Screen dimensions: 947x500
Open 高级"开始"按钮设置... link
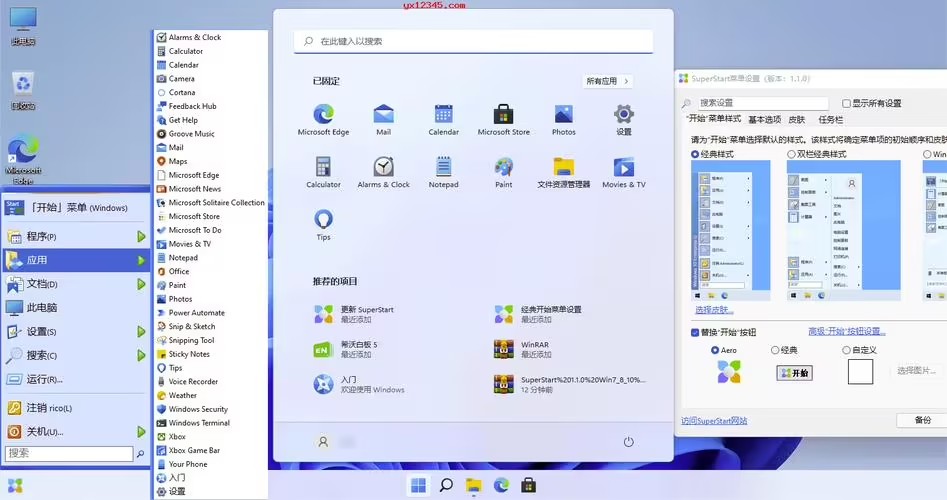(847, 332)
